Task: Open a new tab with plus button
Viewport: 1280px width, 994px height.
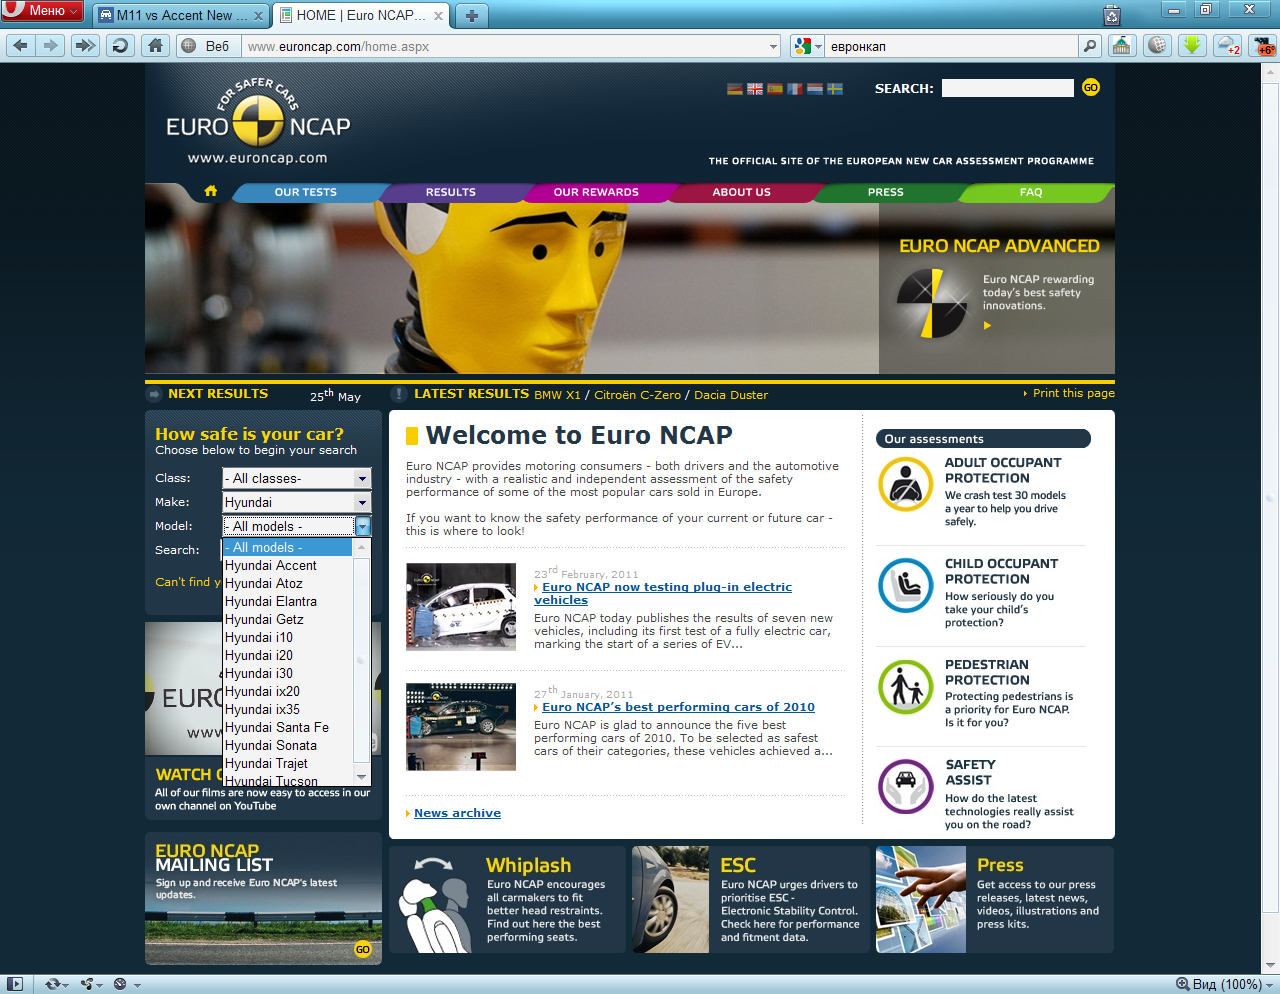Action: pyautogui.click(x=472, y=15)
